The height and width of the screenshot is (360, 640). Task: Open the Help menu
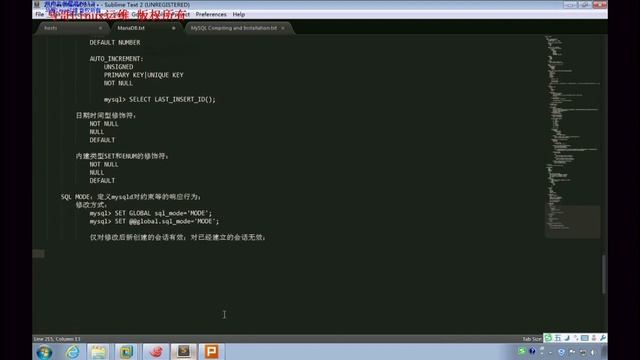click(x=239, y=14)
